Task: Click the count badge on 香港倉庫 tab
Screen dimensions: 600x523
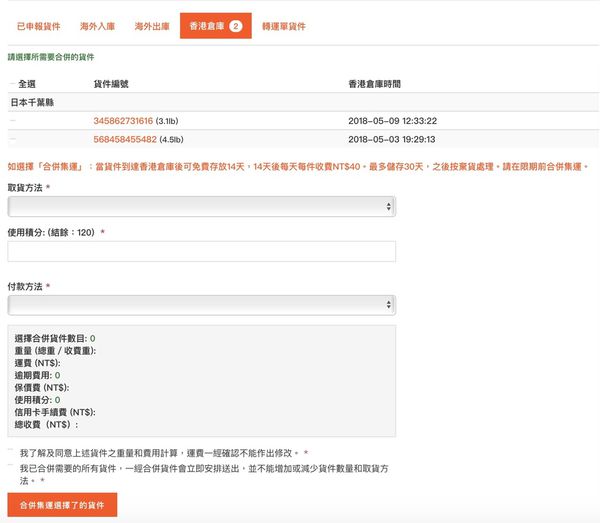Action: 234,27
